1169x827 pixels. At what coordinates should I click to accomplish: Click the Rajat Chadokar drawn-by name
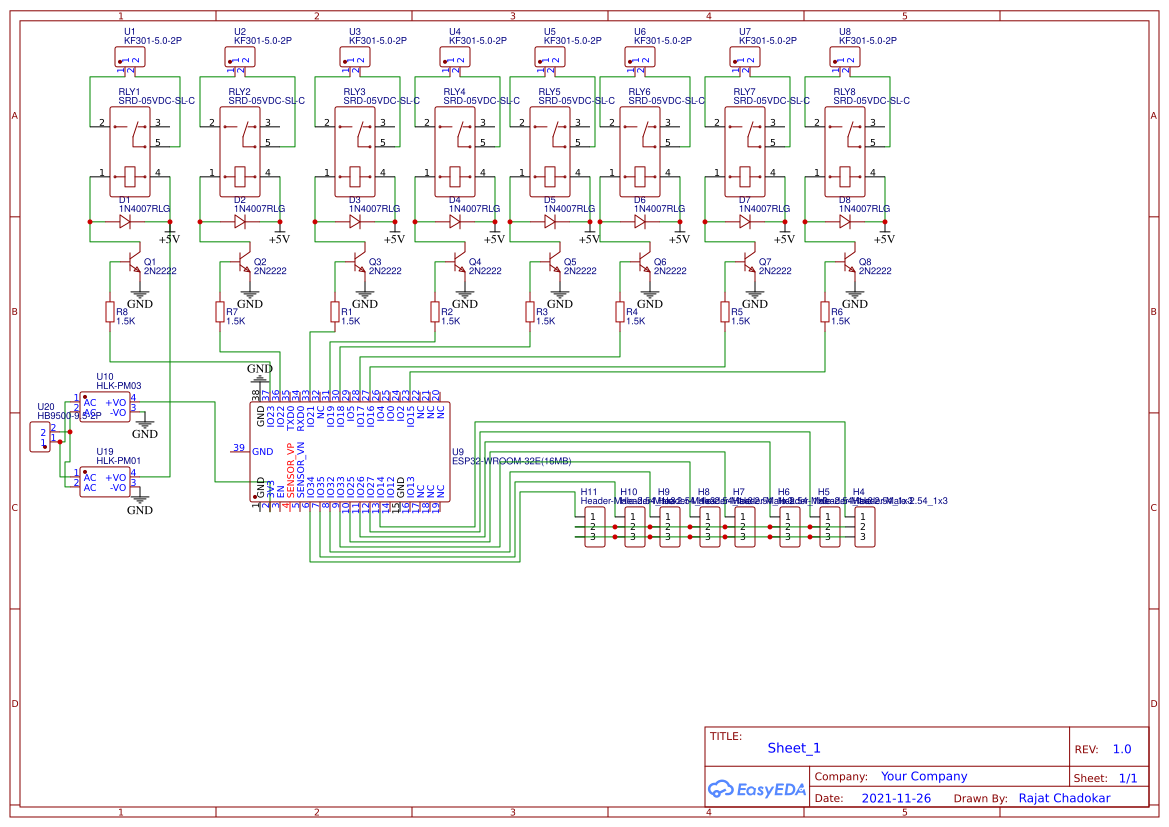pyautogui.click(x=1065, y=798)
